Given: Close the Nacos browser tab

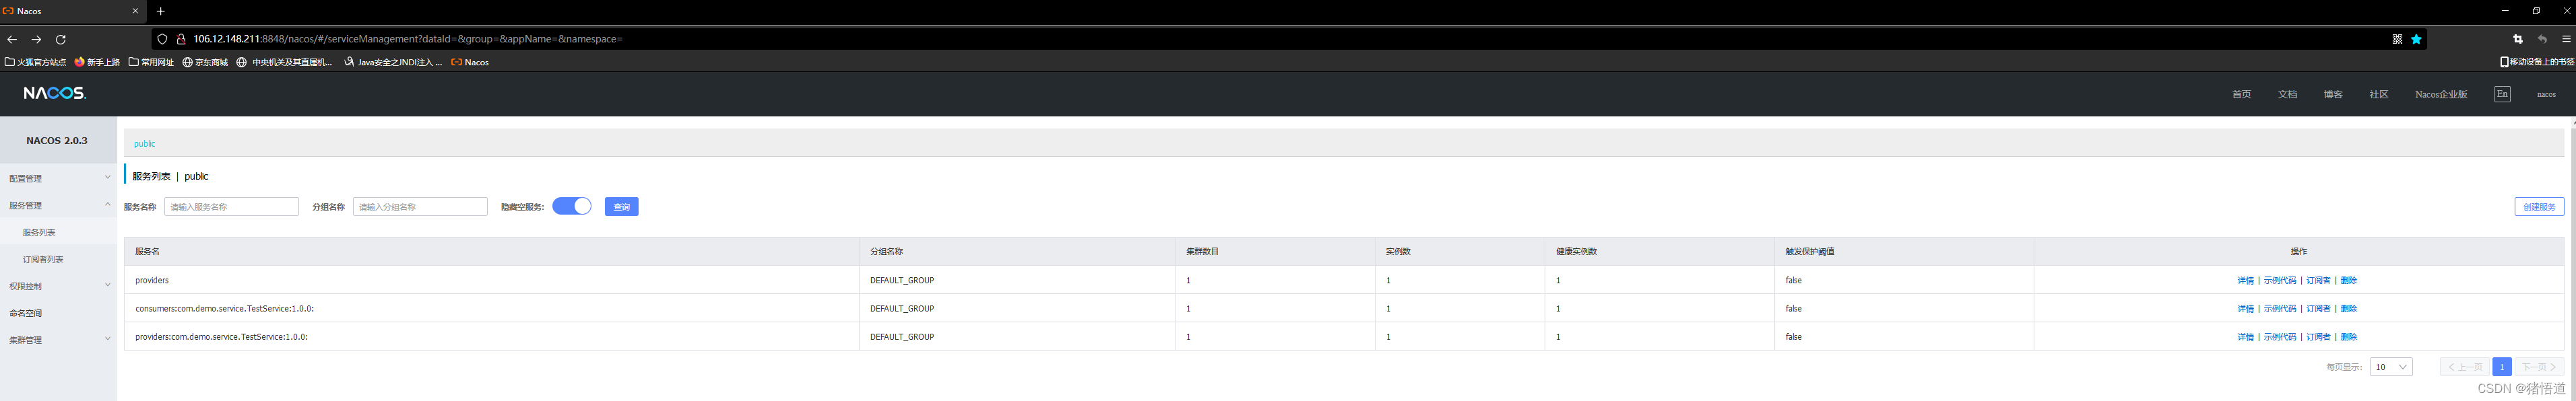Looking at the screenshot, I should coord(136,11).
